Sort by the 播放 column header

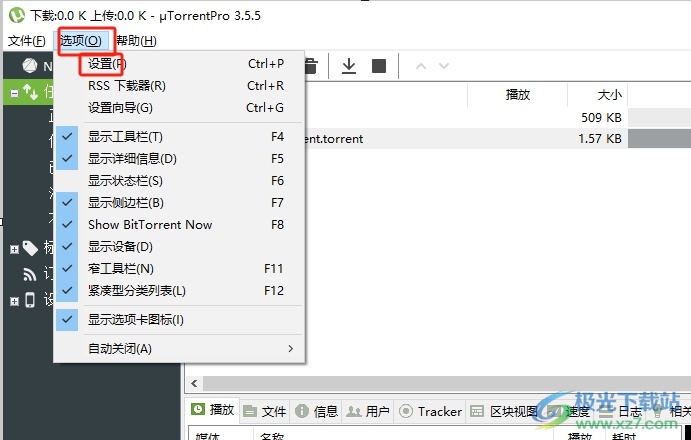(x=517, y=94)
